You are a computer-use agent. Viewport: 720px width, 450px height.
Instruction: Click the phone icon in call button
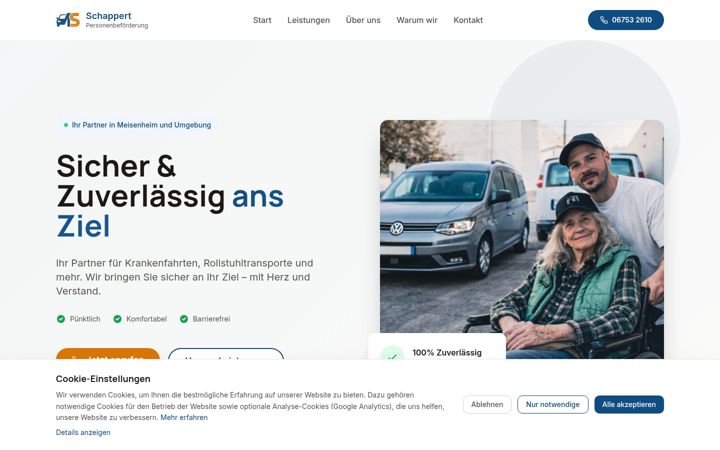click(x=604, y=20)
